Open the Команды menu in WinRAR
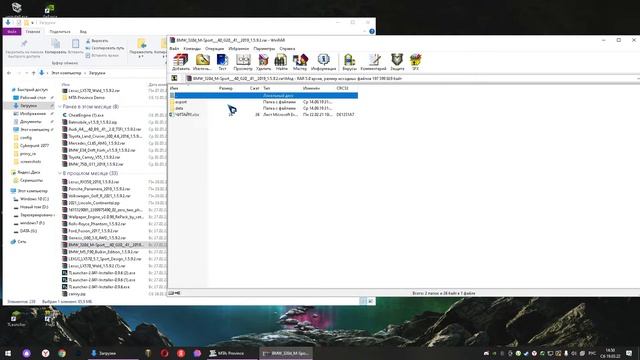Image resolution: width=640 pixels, height=360 pixels. click(x=192, y=49)
